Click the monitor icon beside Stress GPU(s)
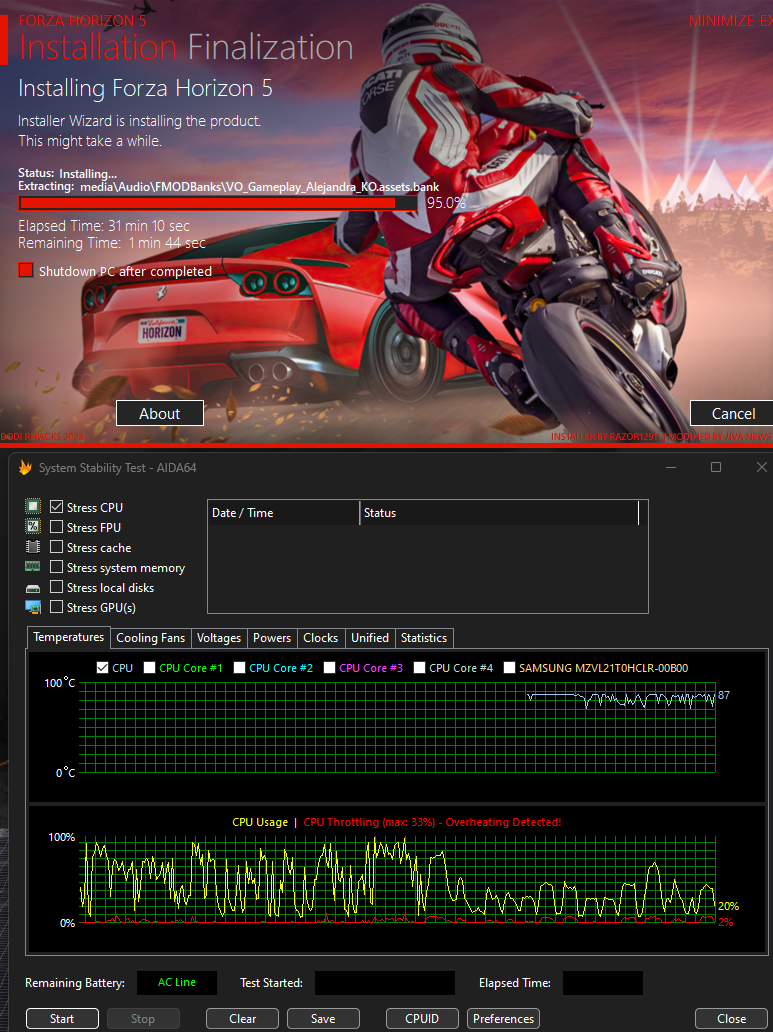This screenshot has height=1032, width=773. 33,607
